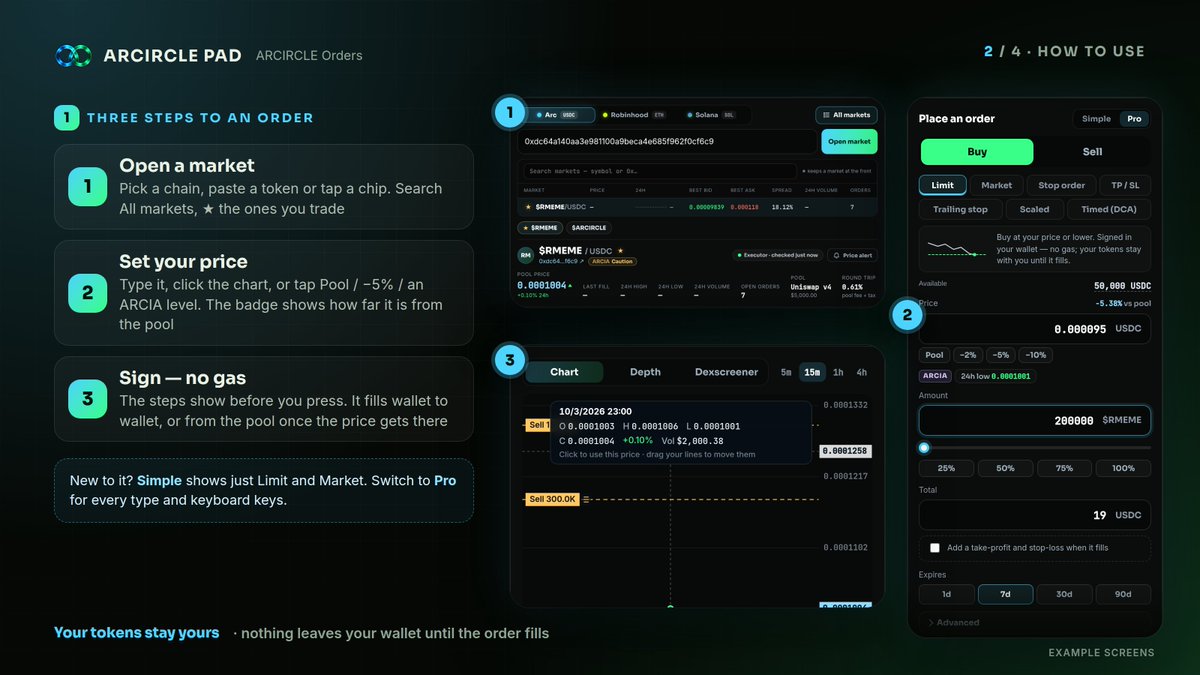Image resolution: width=1200 pixels, height=675 pixels.
Task: Tick the take-profit and stop-loss checkbox
Action: click(935, 548)
